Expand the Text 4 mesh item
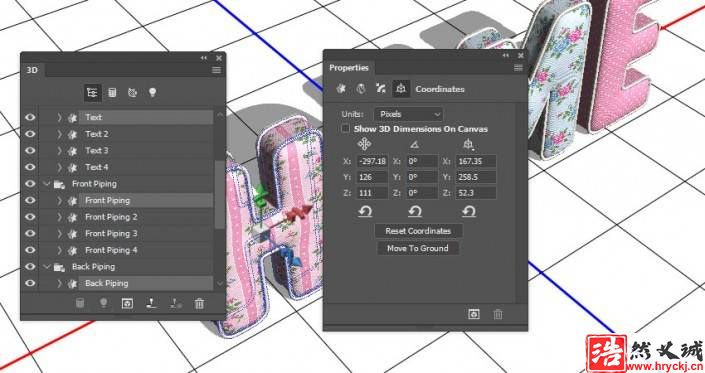The image size is (705, 373). tap(59, 167)
